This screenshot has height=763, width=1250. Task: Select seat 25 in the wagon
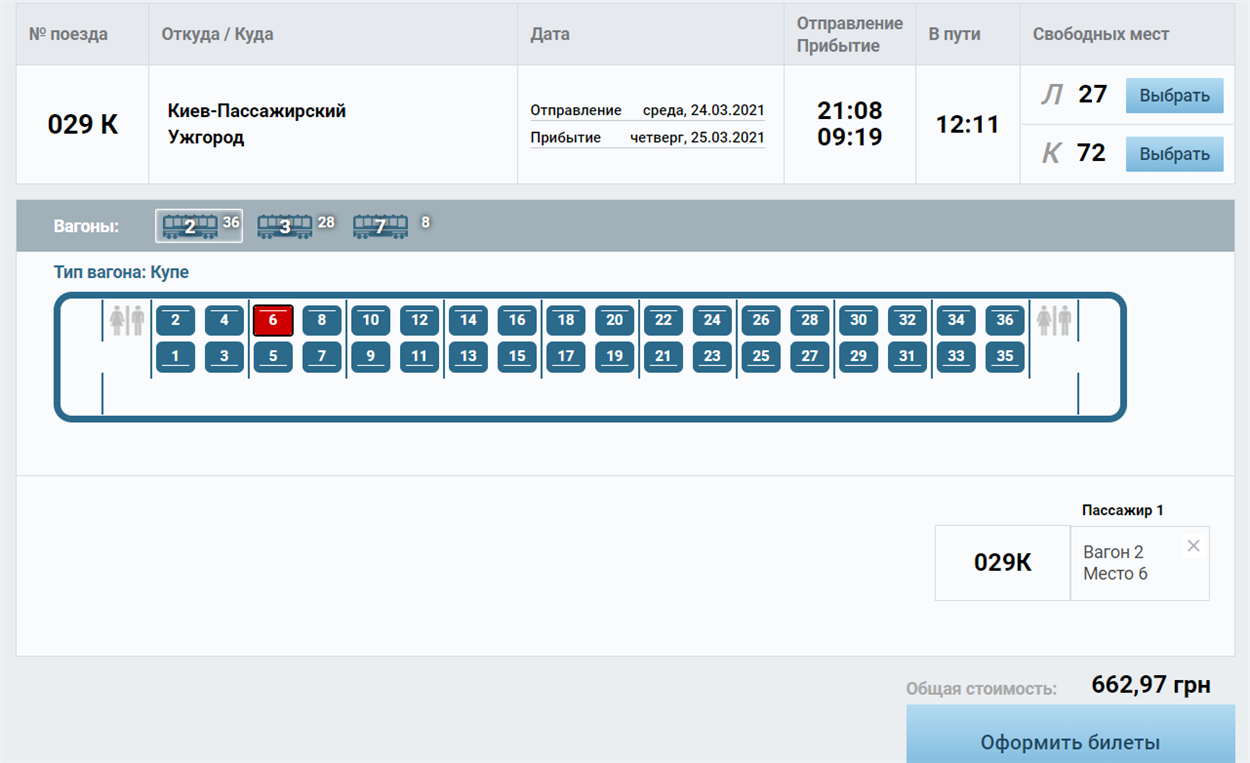tap(761, 356)
